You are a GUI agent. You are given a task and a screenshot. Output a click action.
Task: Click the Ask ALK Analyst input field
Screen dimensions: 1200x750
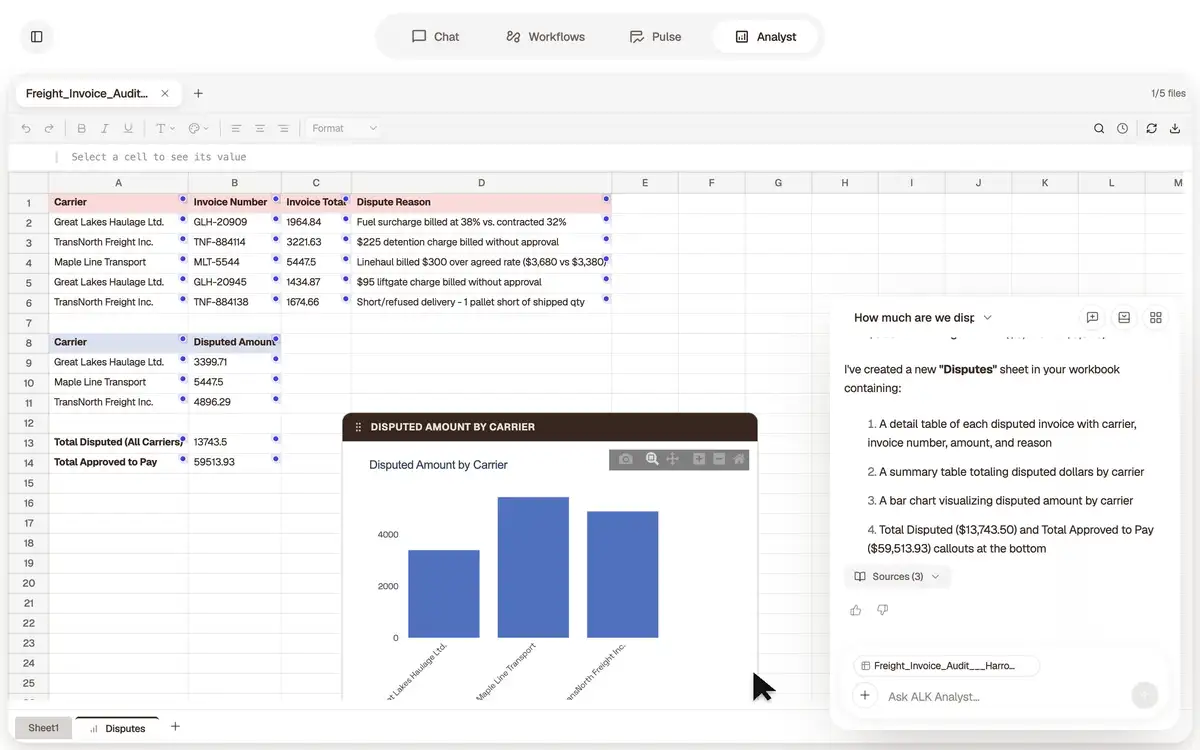pyautogui.click(x=1005, y=697)
